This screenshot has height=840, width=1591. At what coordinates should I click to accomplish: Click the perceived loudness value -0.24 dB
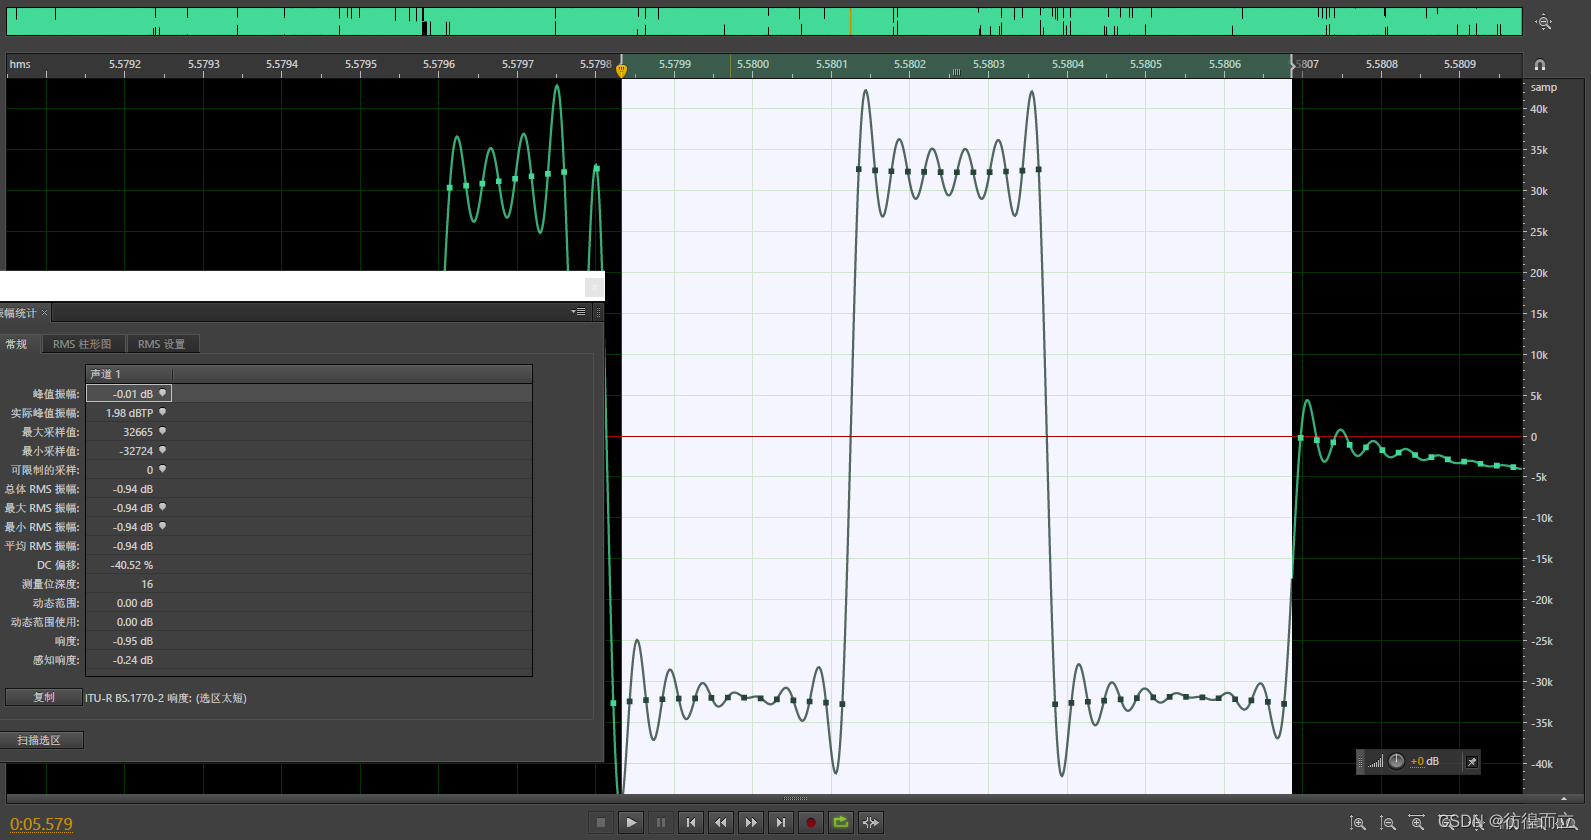133,660
